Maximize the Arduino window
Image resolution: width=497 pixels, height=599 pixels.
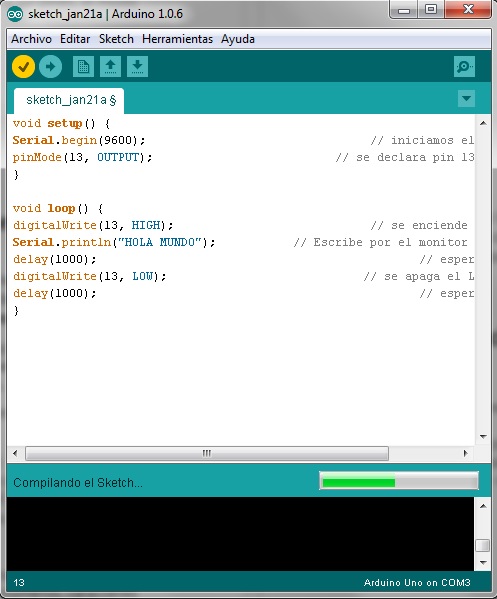click(431, 9)
